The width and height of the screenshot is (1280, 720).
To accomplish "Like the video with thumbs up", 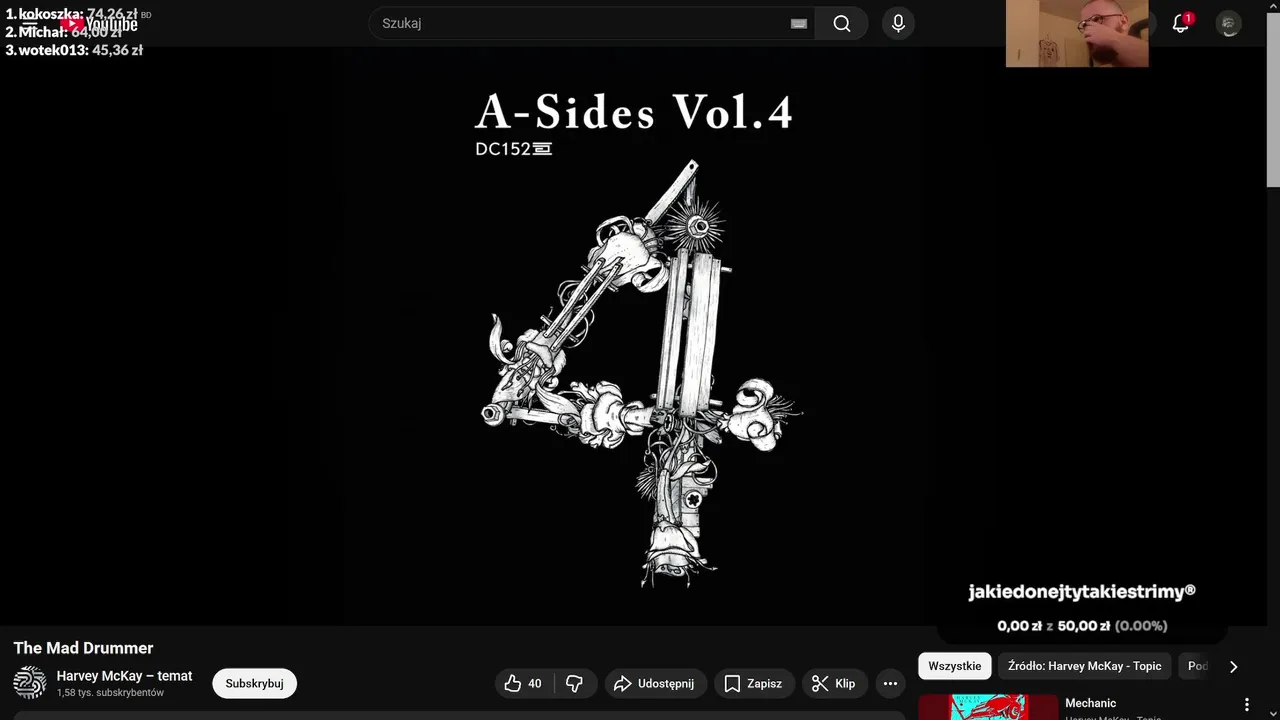I will coord(524,684).
